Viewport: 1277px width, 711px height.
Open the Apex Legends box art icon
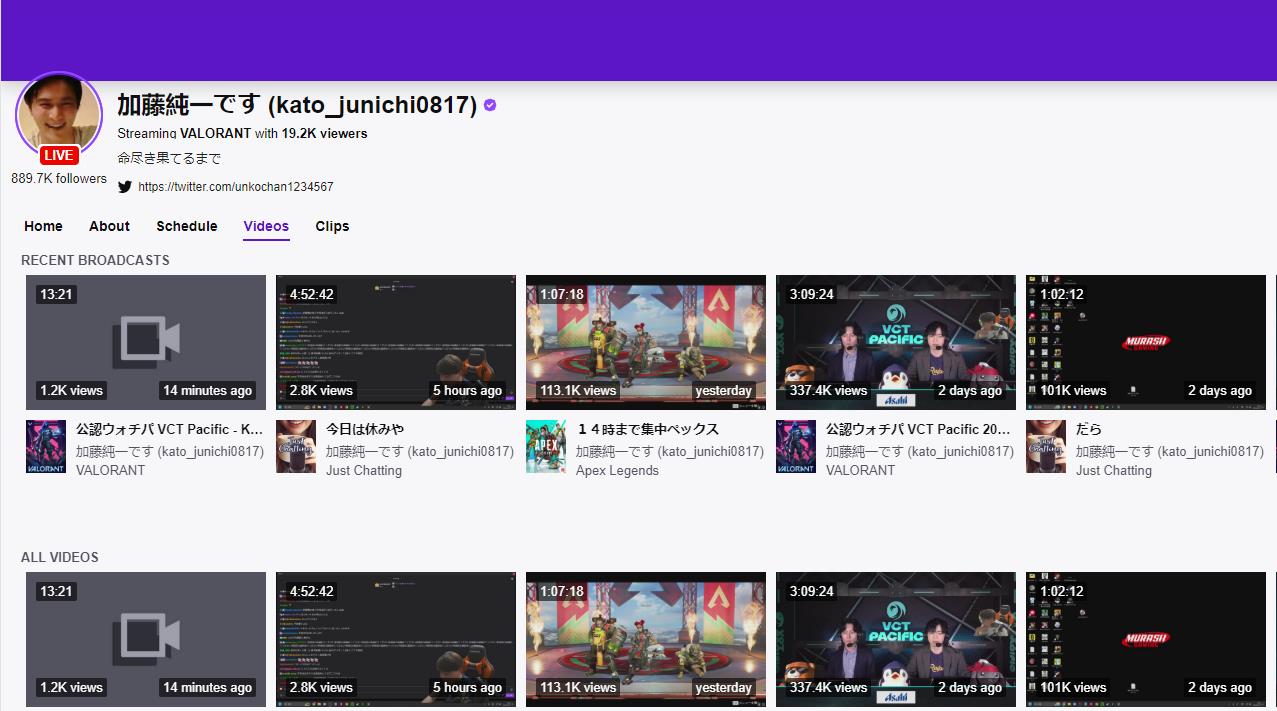point(546,446)
